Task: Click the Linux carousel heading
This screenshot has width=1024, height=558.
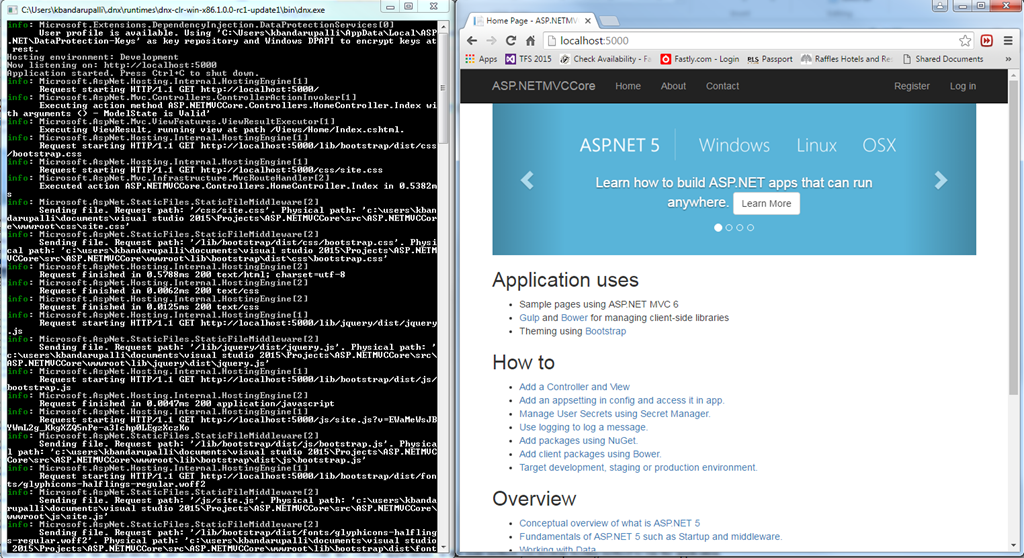Action: pos(816,145)
